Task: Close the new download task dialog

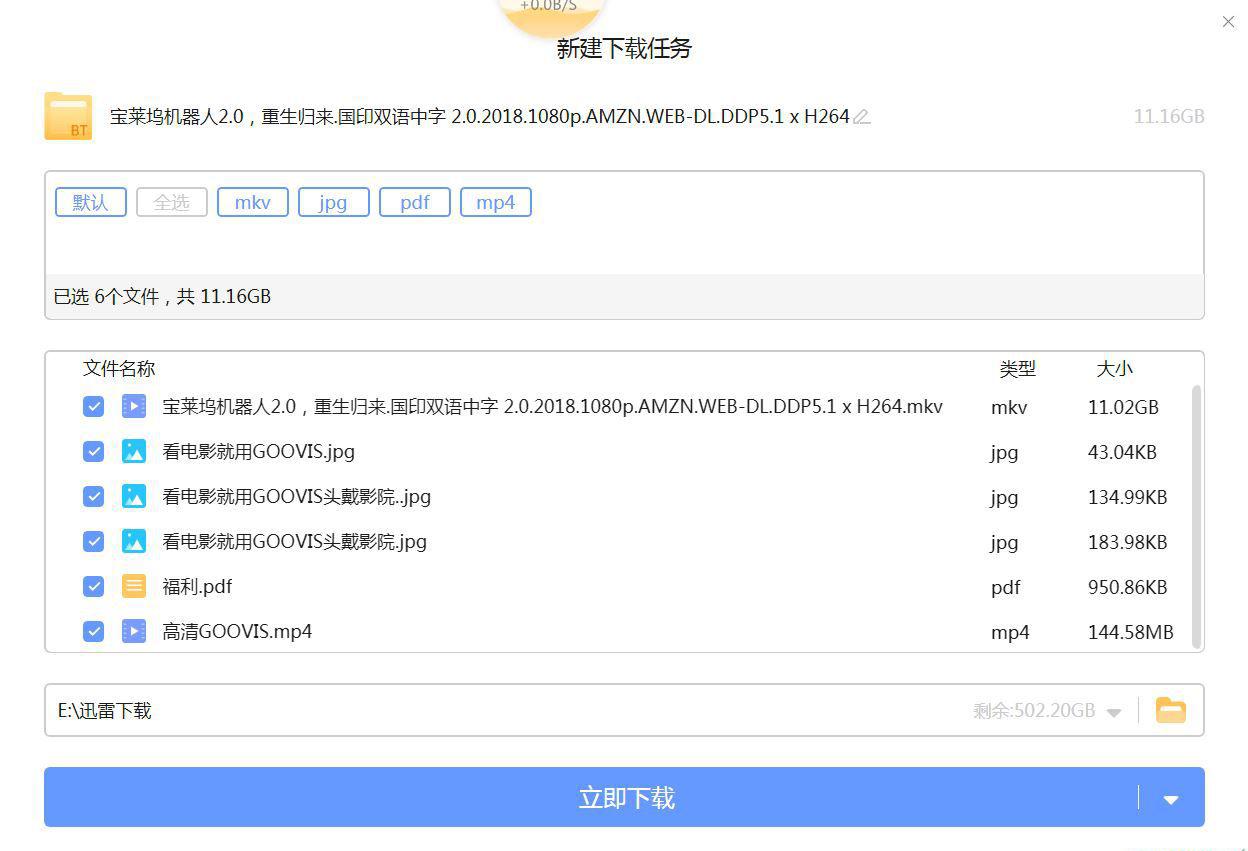Action: coord(1228,22)
